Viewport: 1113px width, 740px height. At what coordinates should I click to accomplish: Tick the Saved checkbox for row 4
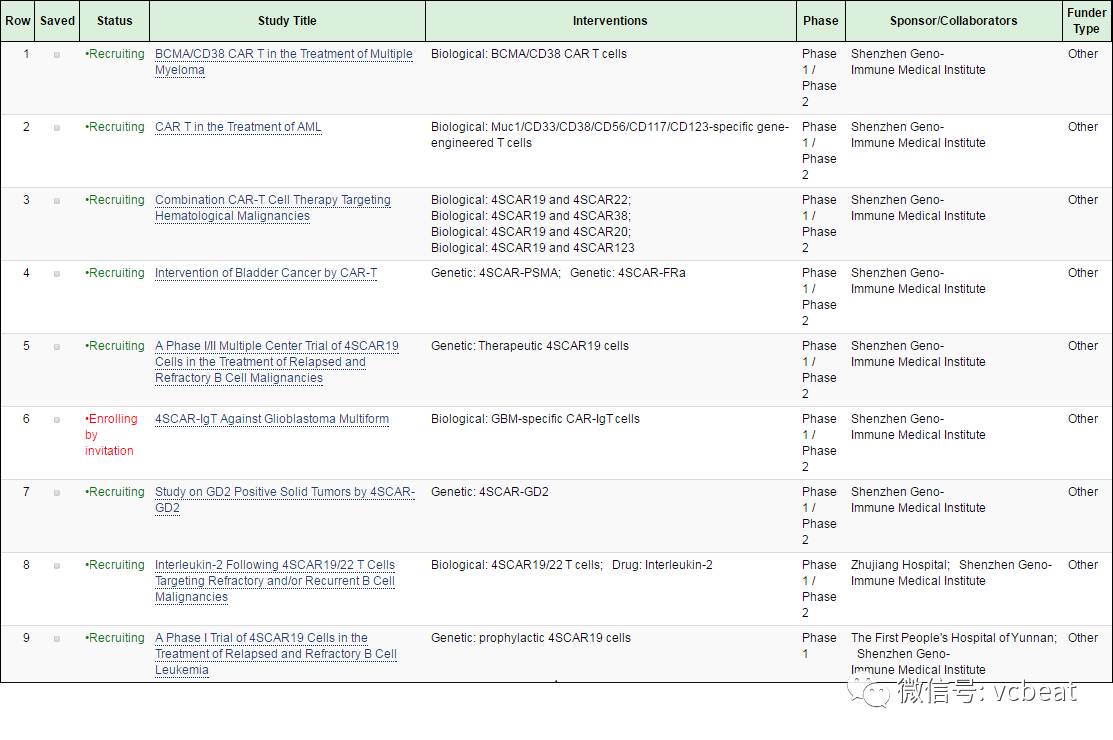[x=57, y=274]
